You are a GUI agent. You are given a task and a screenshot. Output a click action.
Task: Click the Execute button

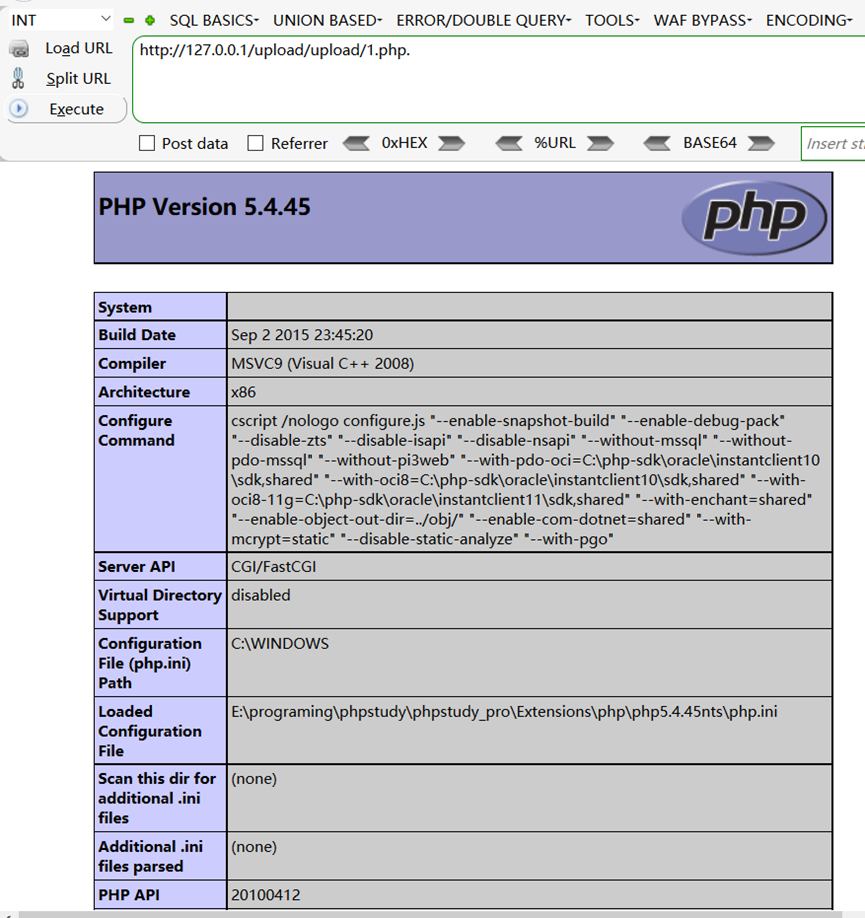tap(67, 109)
